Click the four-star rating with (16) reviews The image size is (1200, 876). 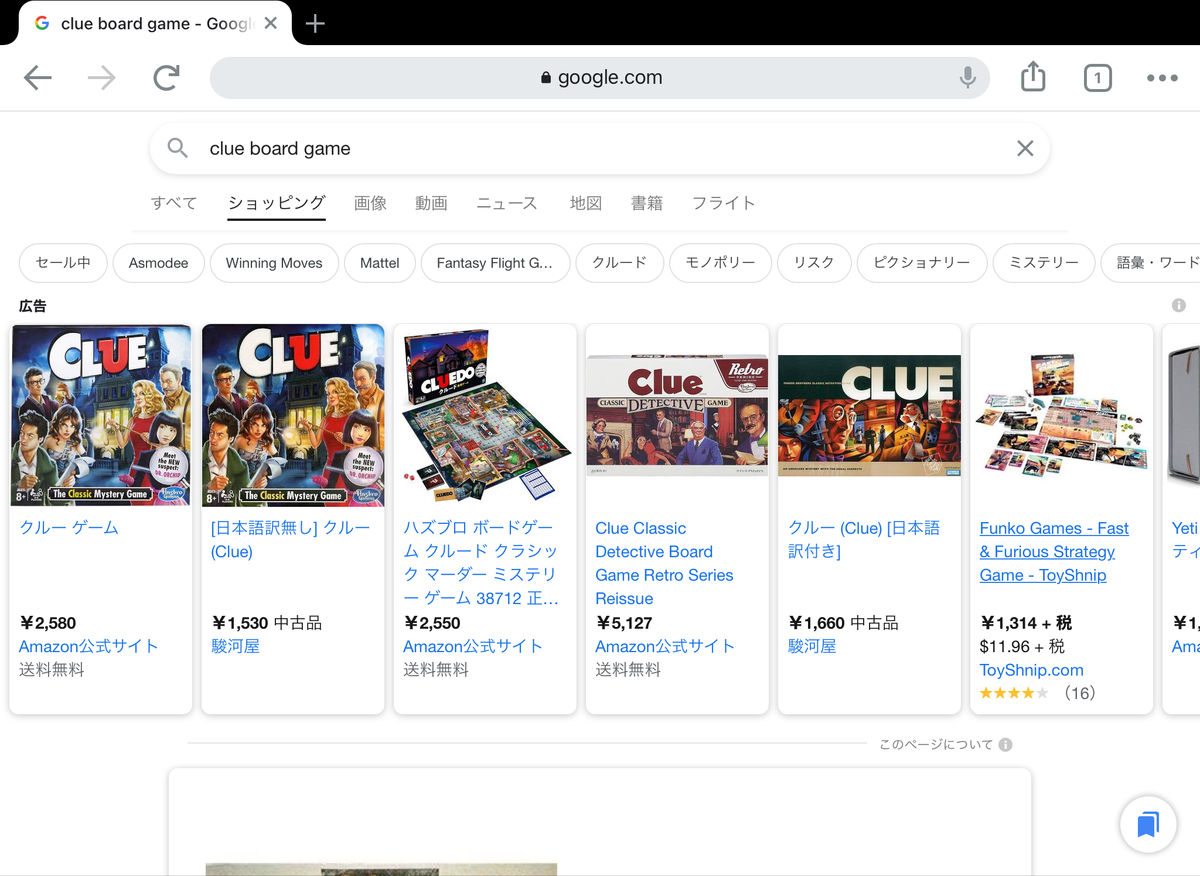click(1037, 693)
